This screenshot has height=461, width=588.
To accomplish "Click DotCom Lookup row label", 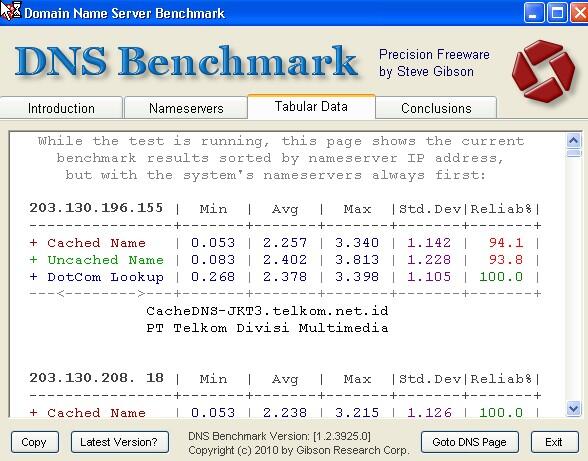I will point(105,277).
